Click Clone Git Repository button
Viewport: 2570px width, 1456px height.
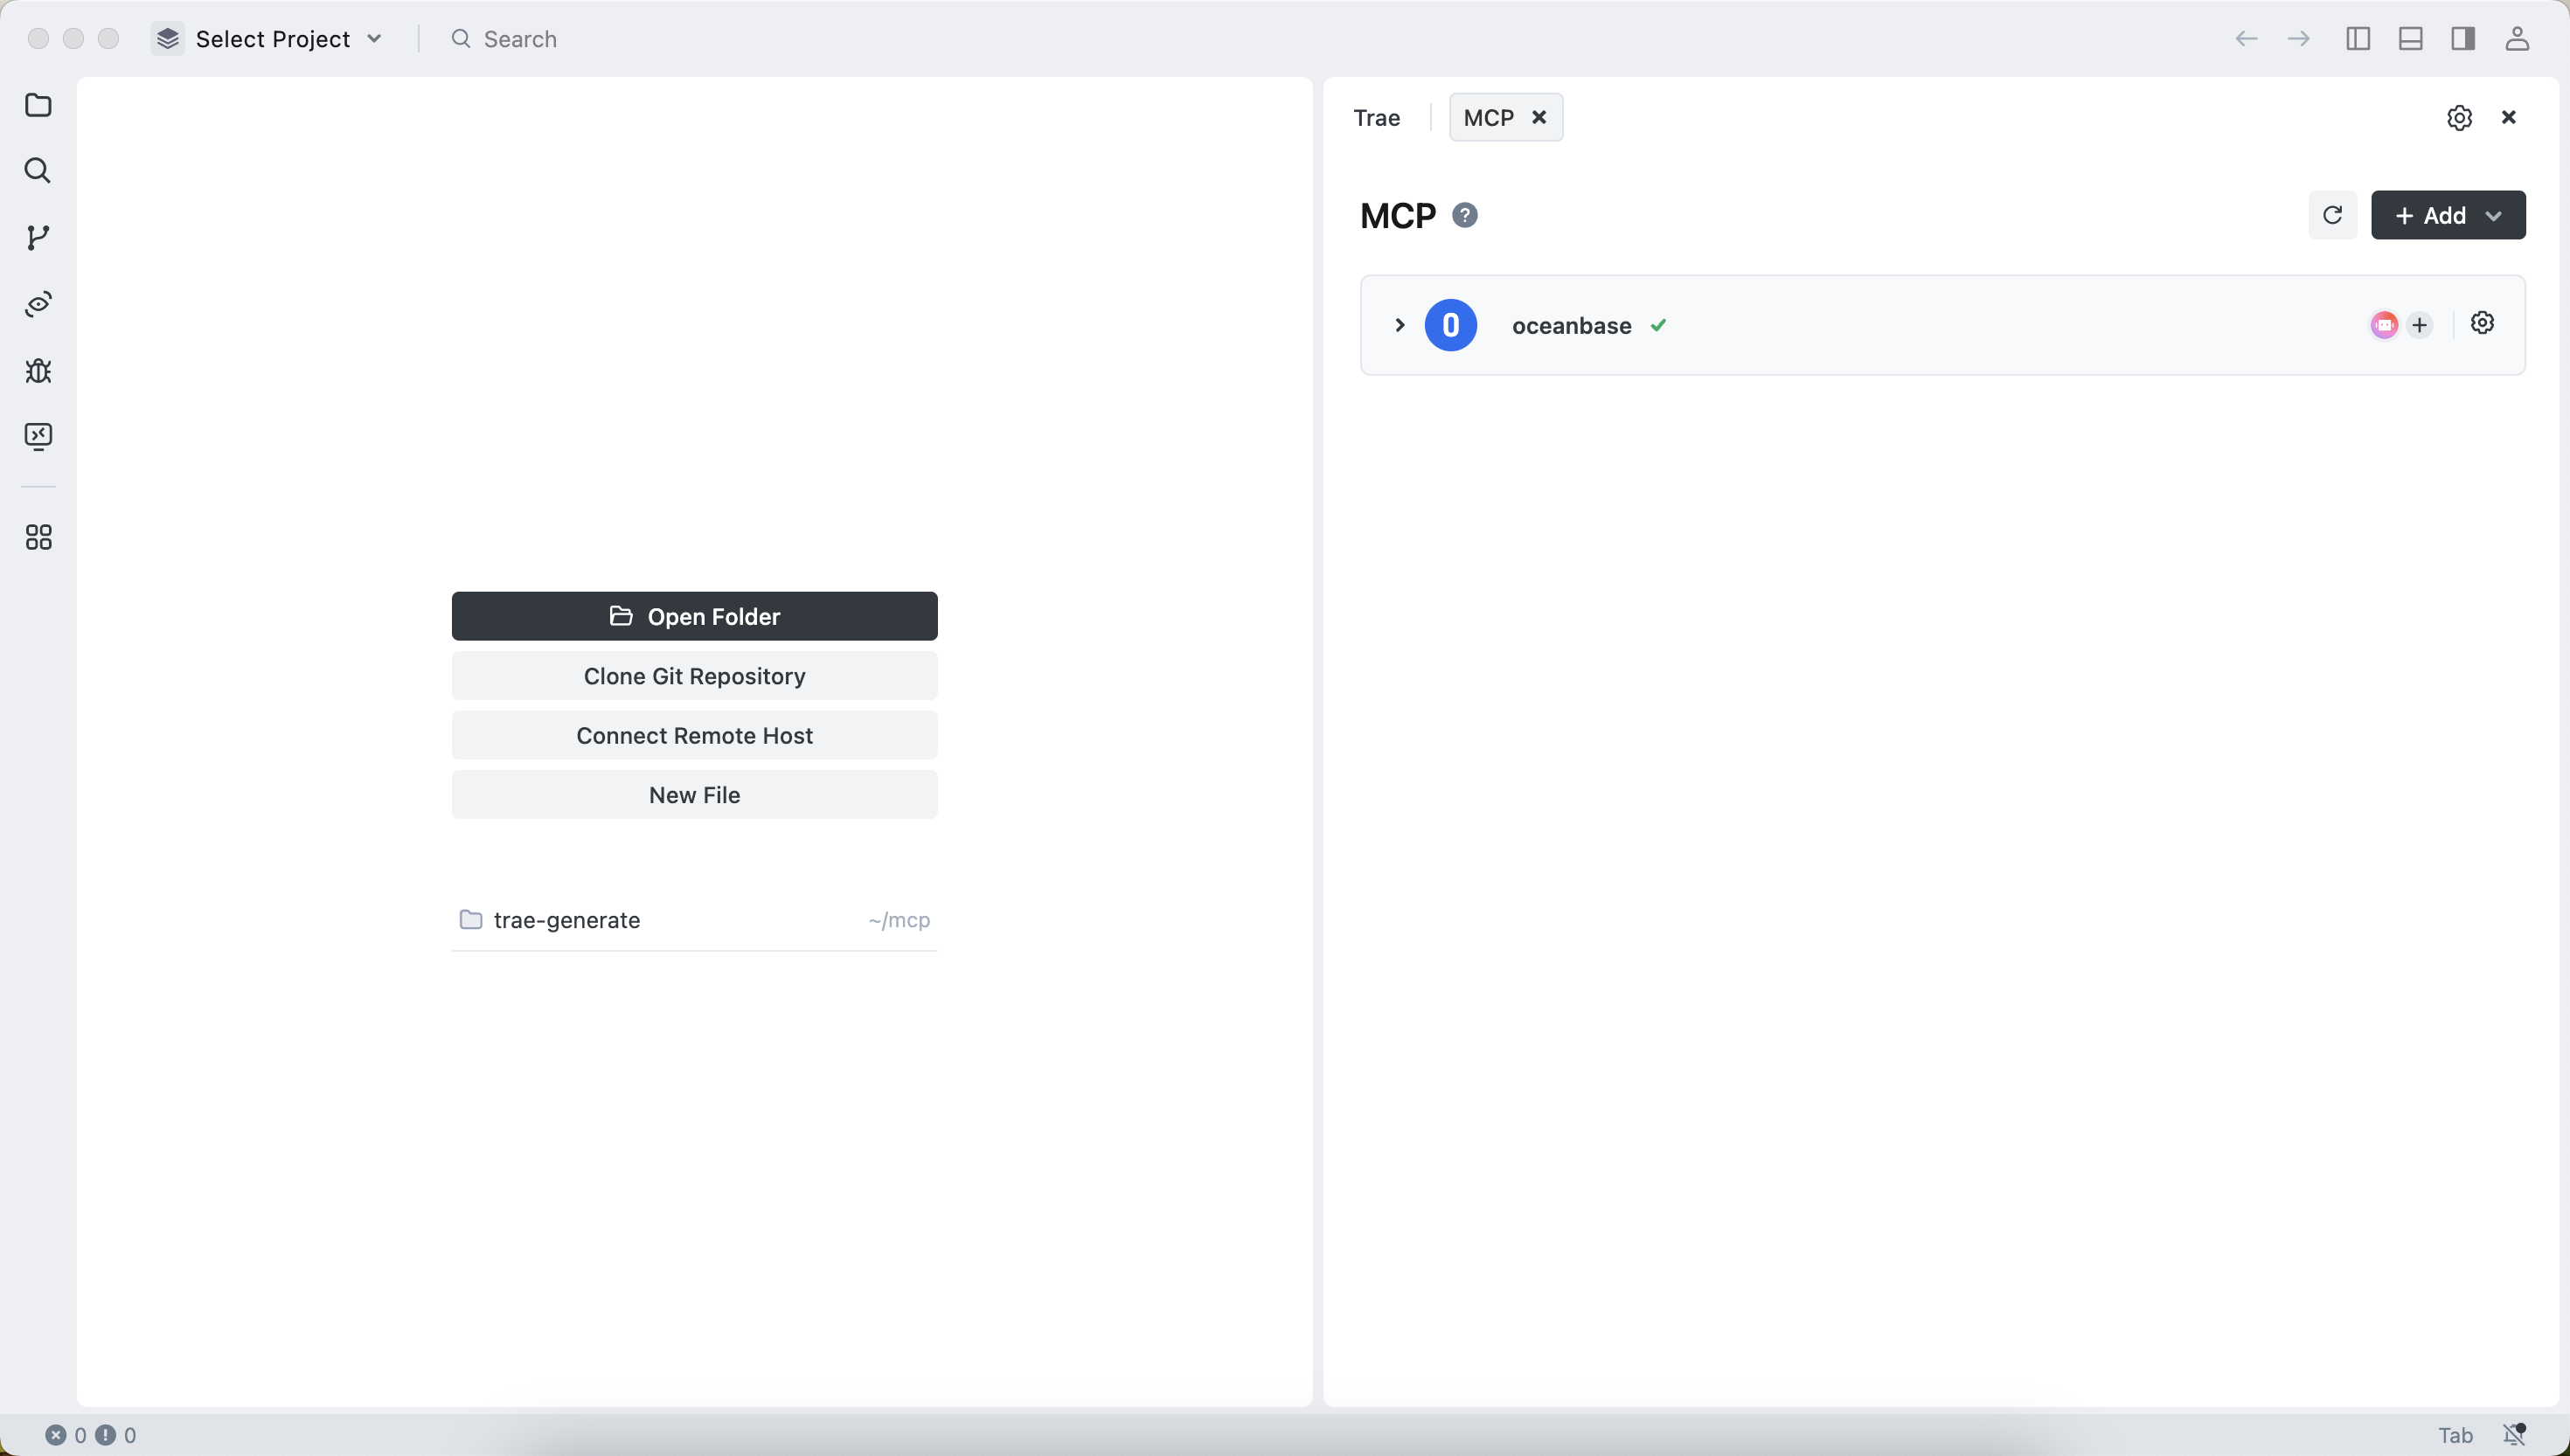(x=694, y=676)
